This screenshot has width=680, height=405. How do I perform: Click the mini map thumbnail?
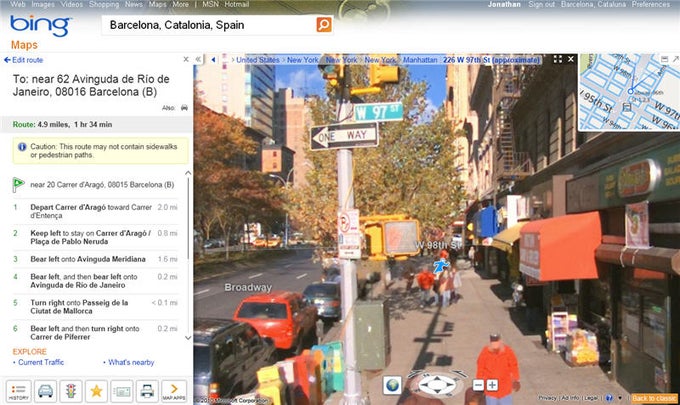(x=629, y=92)
